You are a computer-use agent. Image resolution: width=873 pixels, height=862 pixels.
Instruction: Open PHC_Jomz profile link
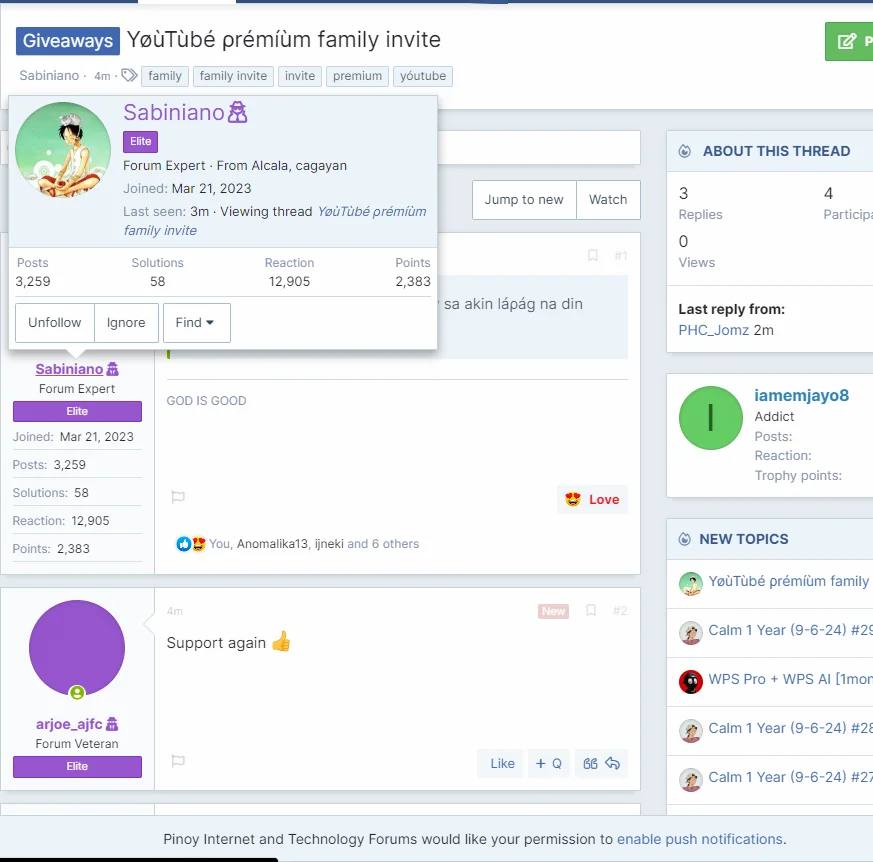[x=713, y=330]
